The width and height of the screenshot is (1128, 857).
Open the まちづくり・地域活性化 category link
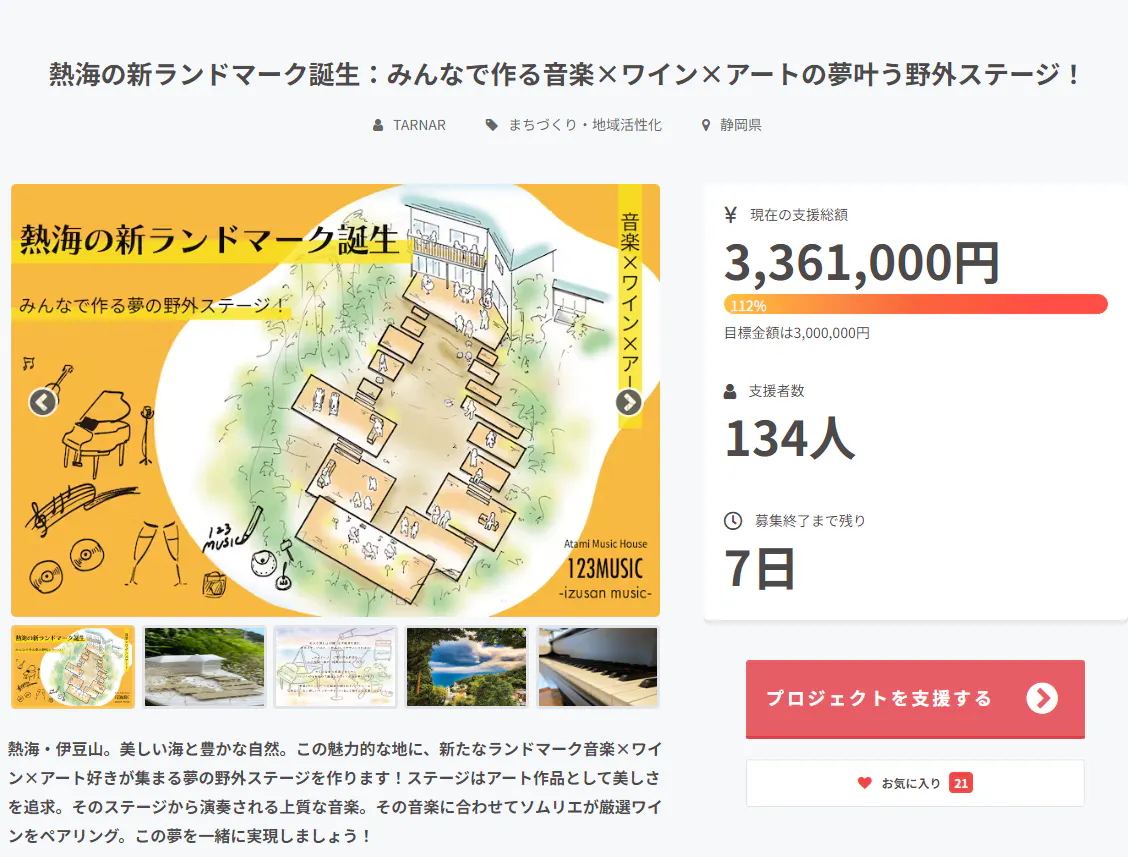[585, 126]
